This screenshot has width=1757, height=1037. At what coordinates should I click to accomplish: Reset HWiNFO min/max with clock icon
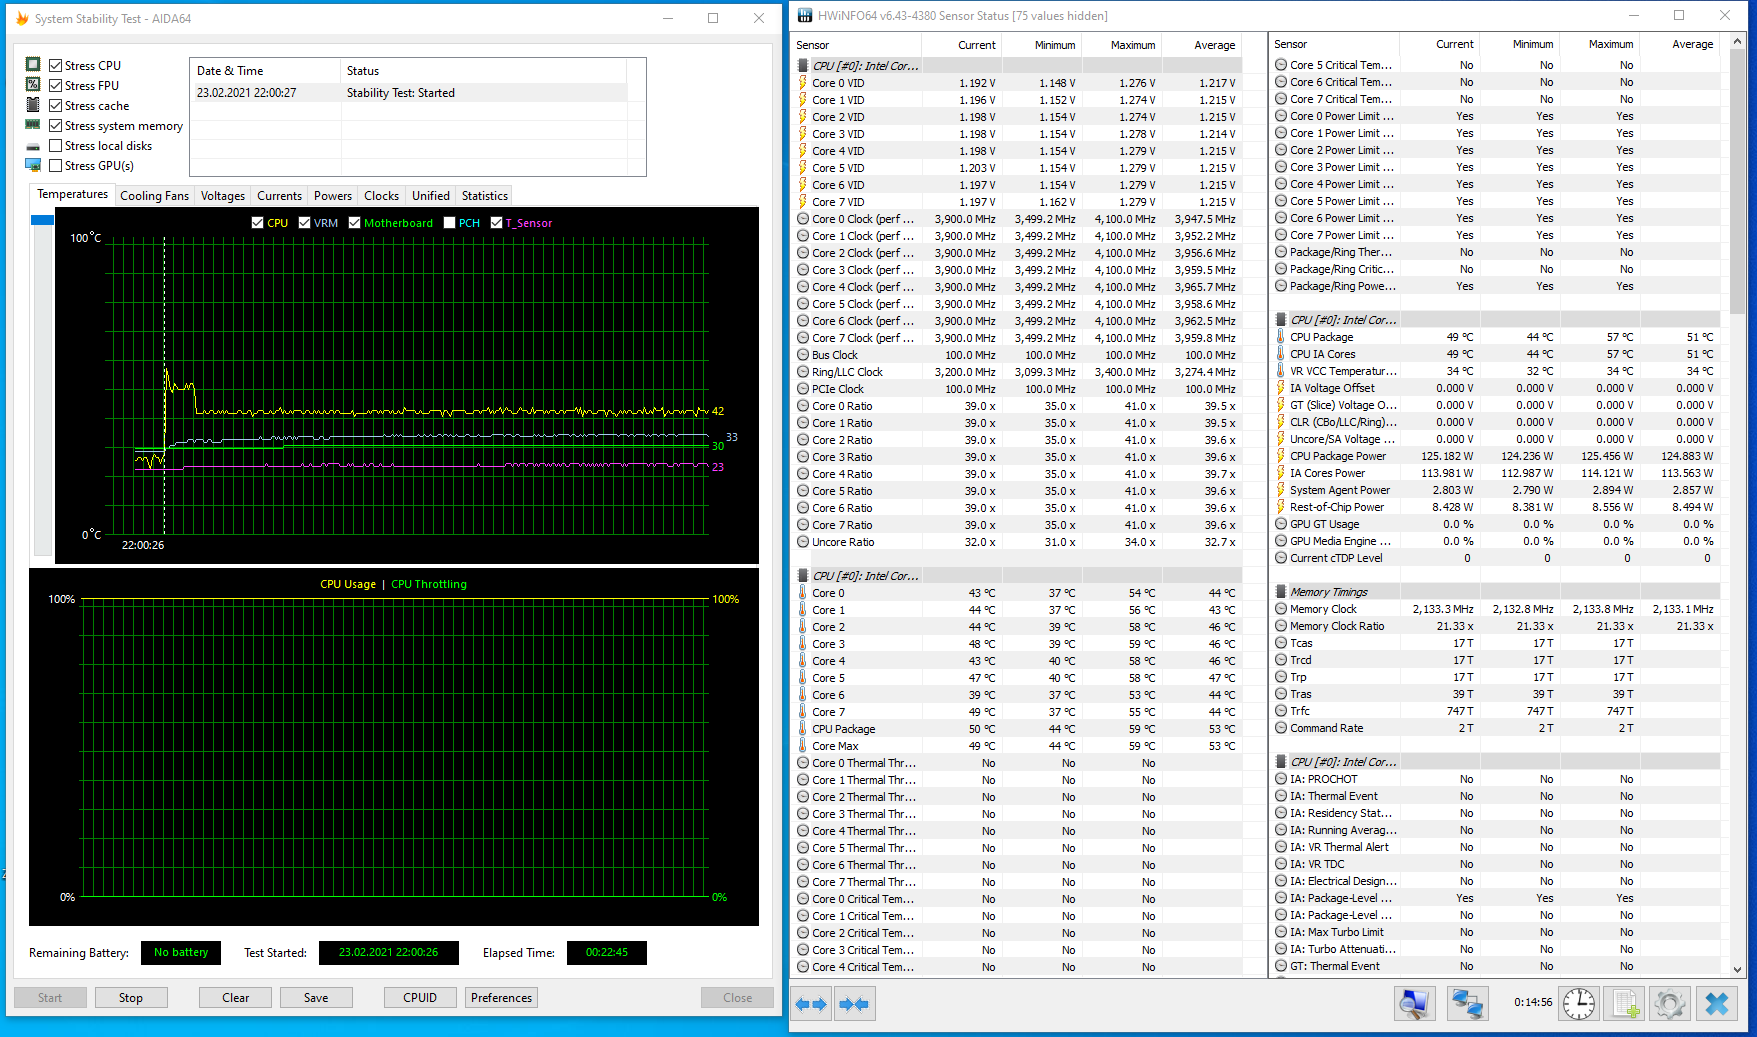tap(1580, 1003)
